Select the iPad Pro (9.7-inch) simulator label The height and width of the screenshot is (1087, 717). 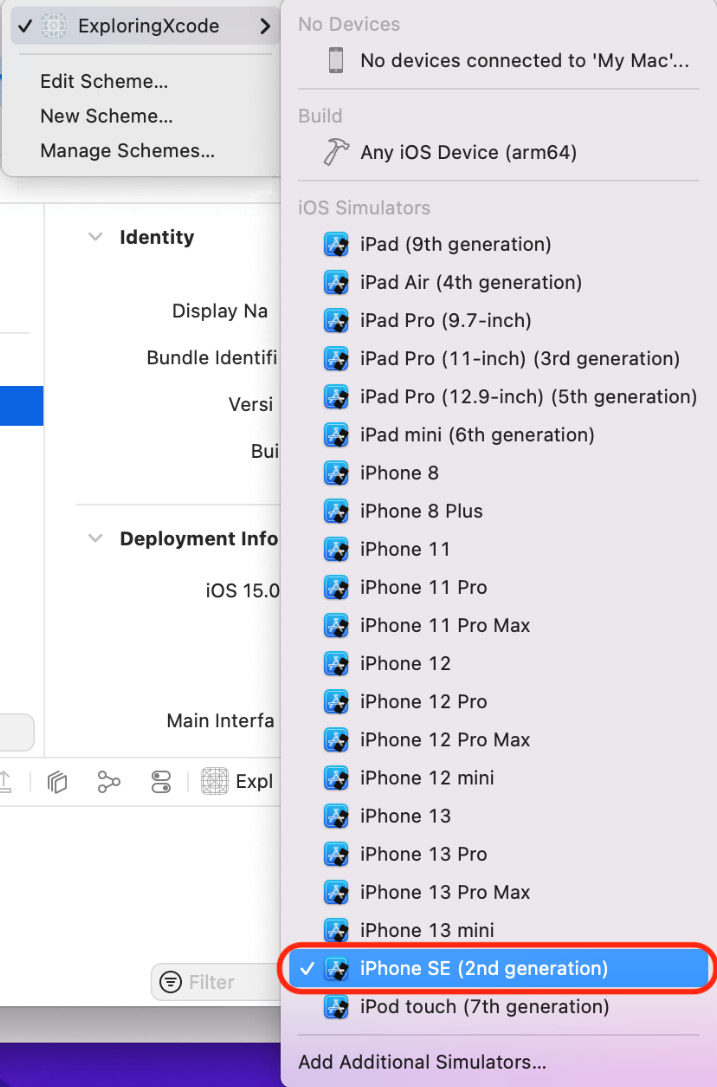(446, 320)
